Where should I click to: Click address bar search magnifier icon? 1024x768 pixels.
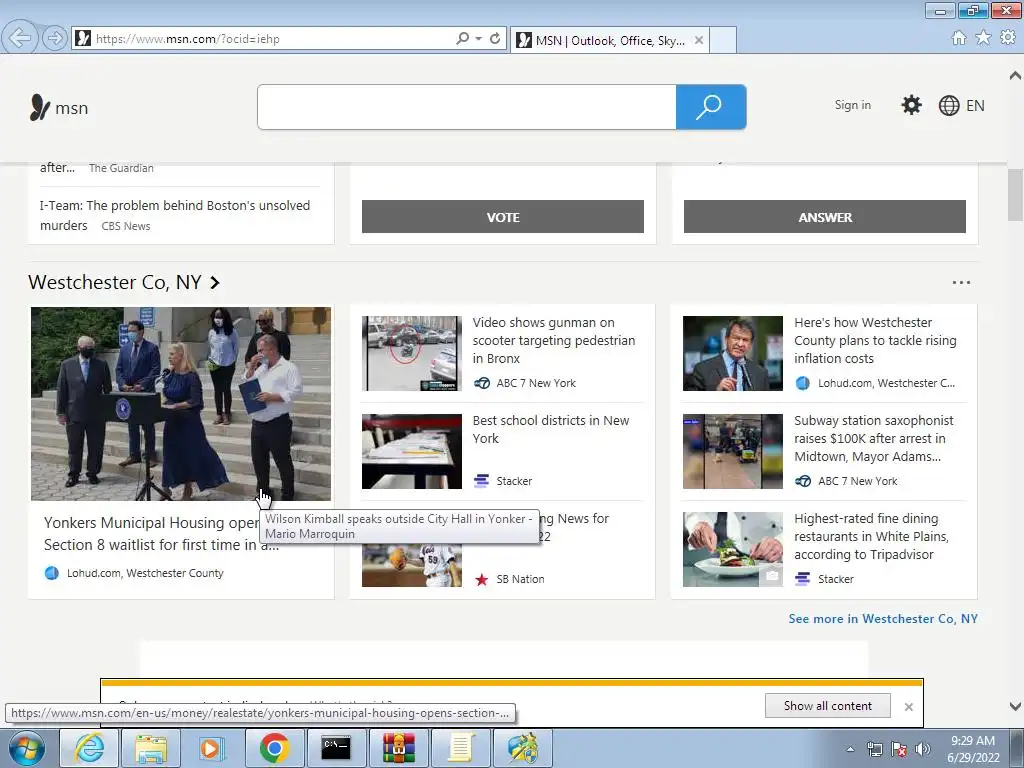[462, 39]
